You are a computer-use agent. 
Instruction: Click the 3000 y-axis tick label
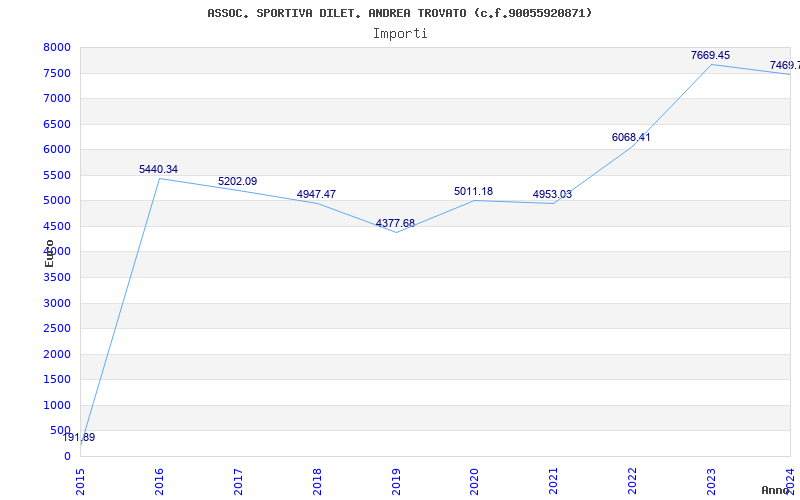pos(57,303)
